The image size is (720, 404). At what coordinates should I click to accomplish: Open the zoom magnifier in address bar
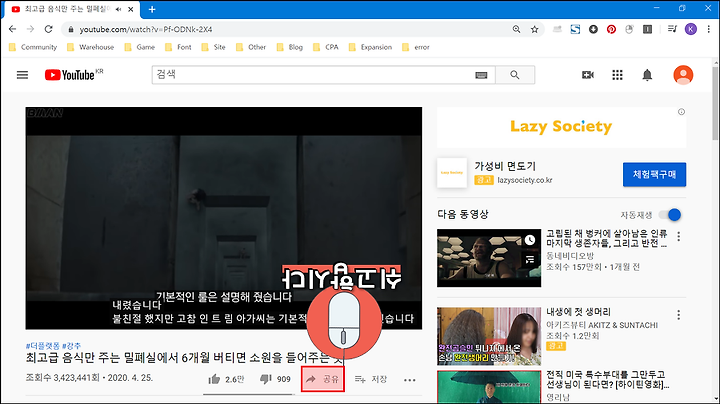point(517,29)
